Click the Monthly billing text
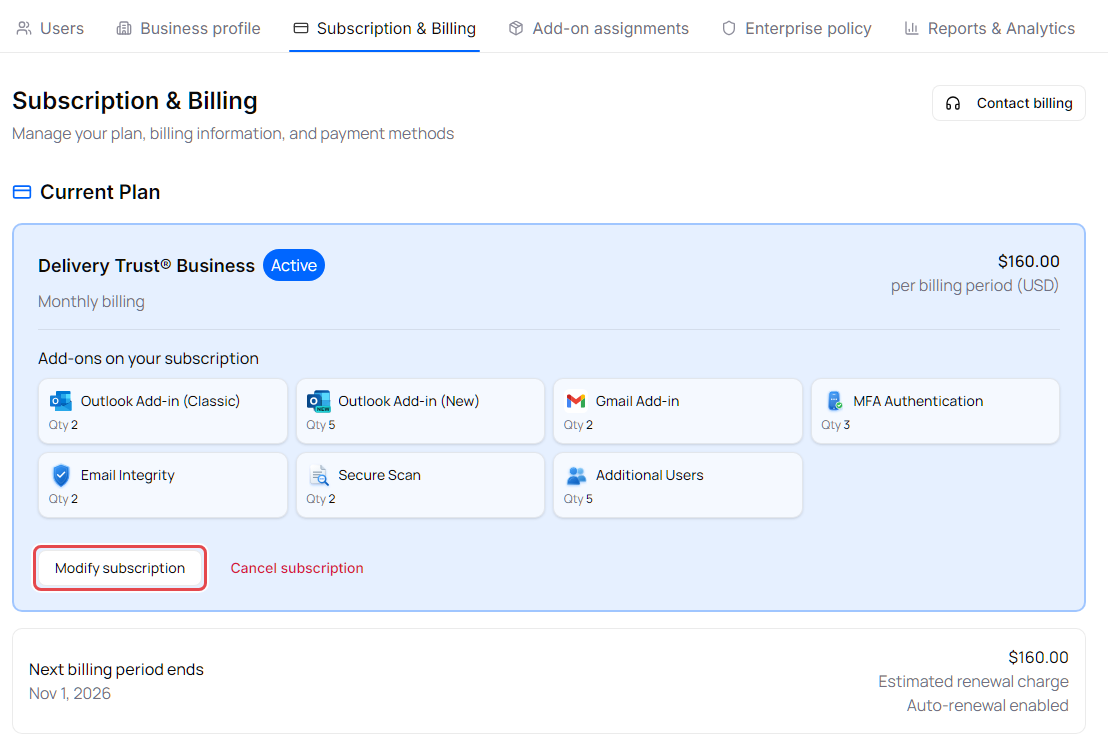 pyautogui.click(x=91, y=302)
